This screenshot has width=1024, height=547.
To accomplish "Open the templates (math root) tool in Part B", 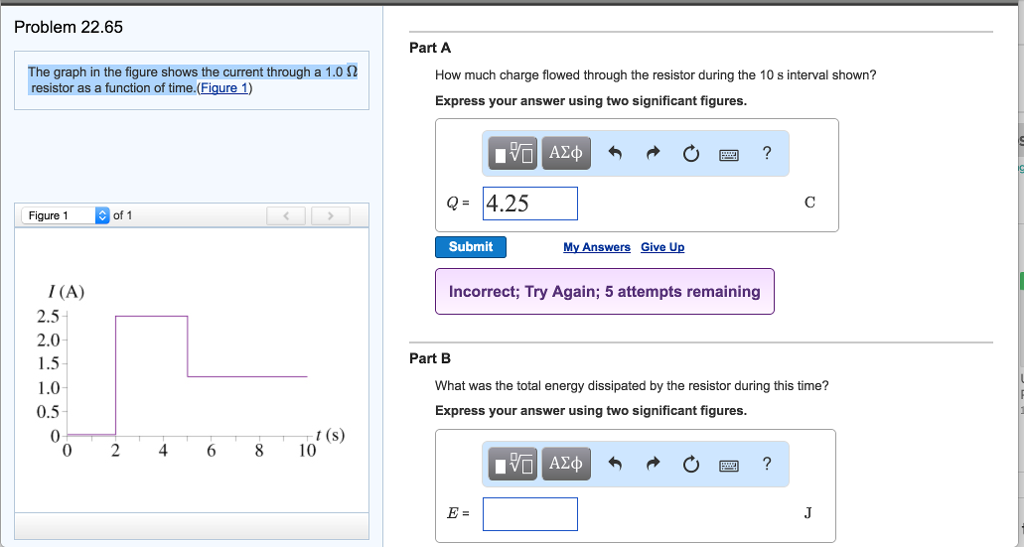I will [x=513, y=464].
